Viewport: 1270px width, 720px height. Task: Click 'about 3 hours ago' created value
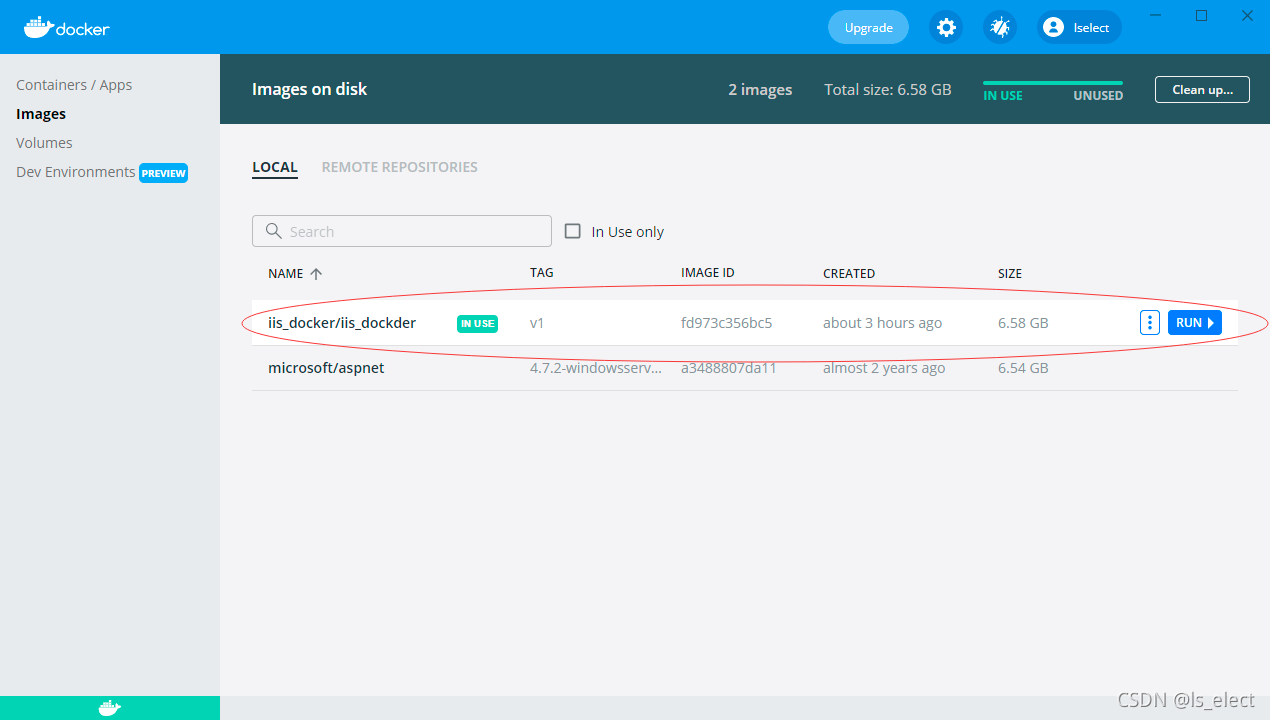click(882, 323)
